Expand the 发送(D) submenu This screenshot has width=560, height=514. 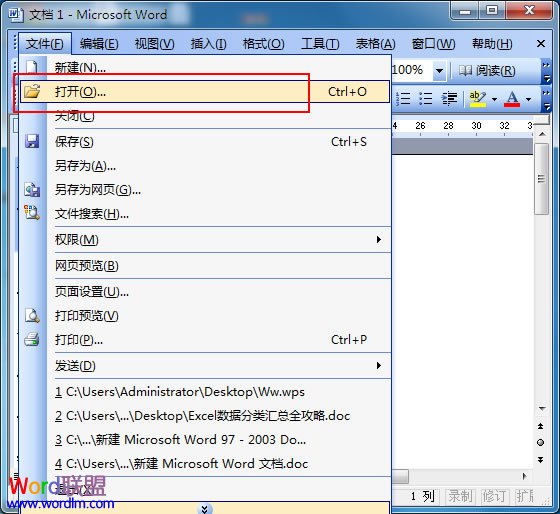(x=379, y=365)
